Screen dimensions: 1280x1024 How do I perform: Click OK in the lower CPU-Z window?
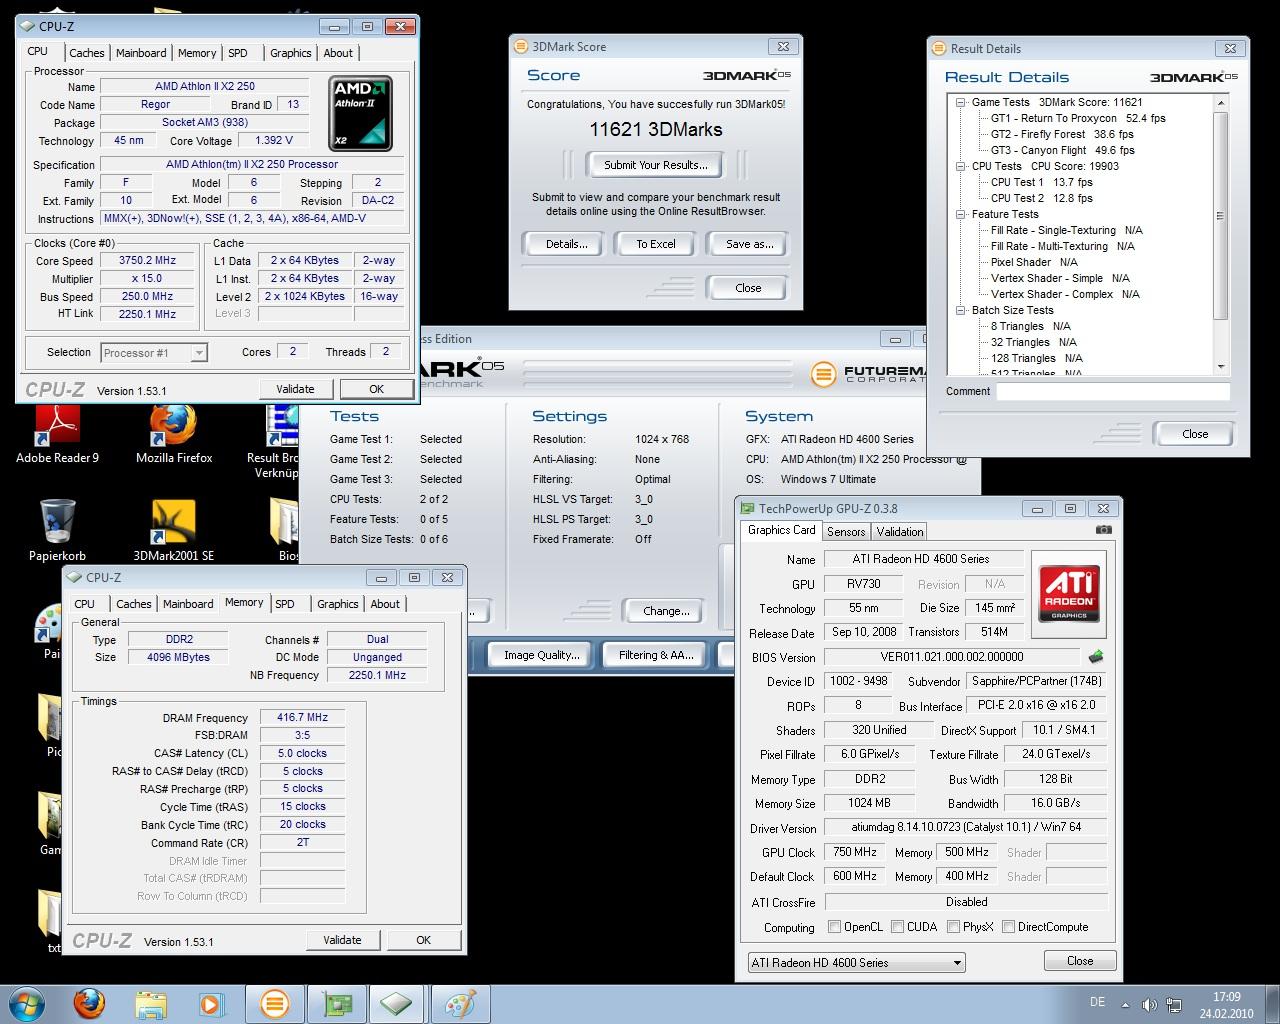point(423,940)
